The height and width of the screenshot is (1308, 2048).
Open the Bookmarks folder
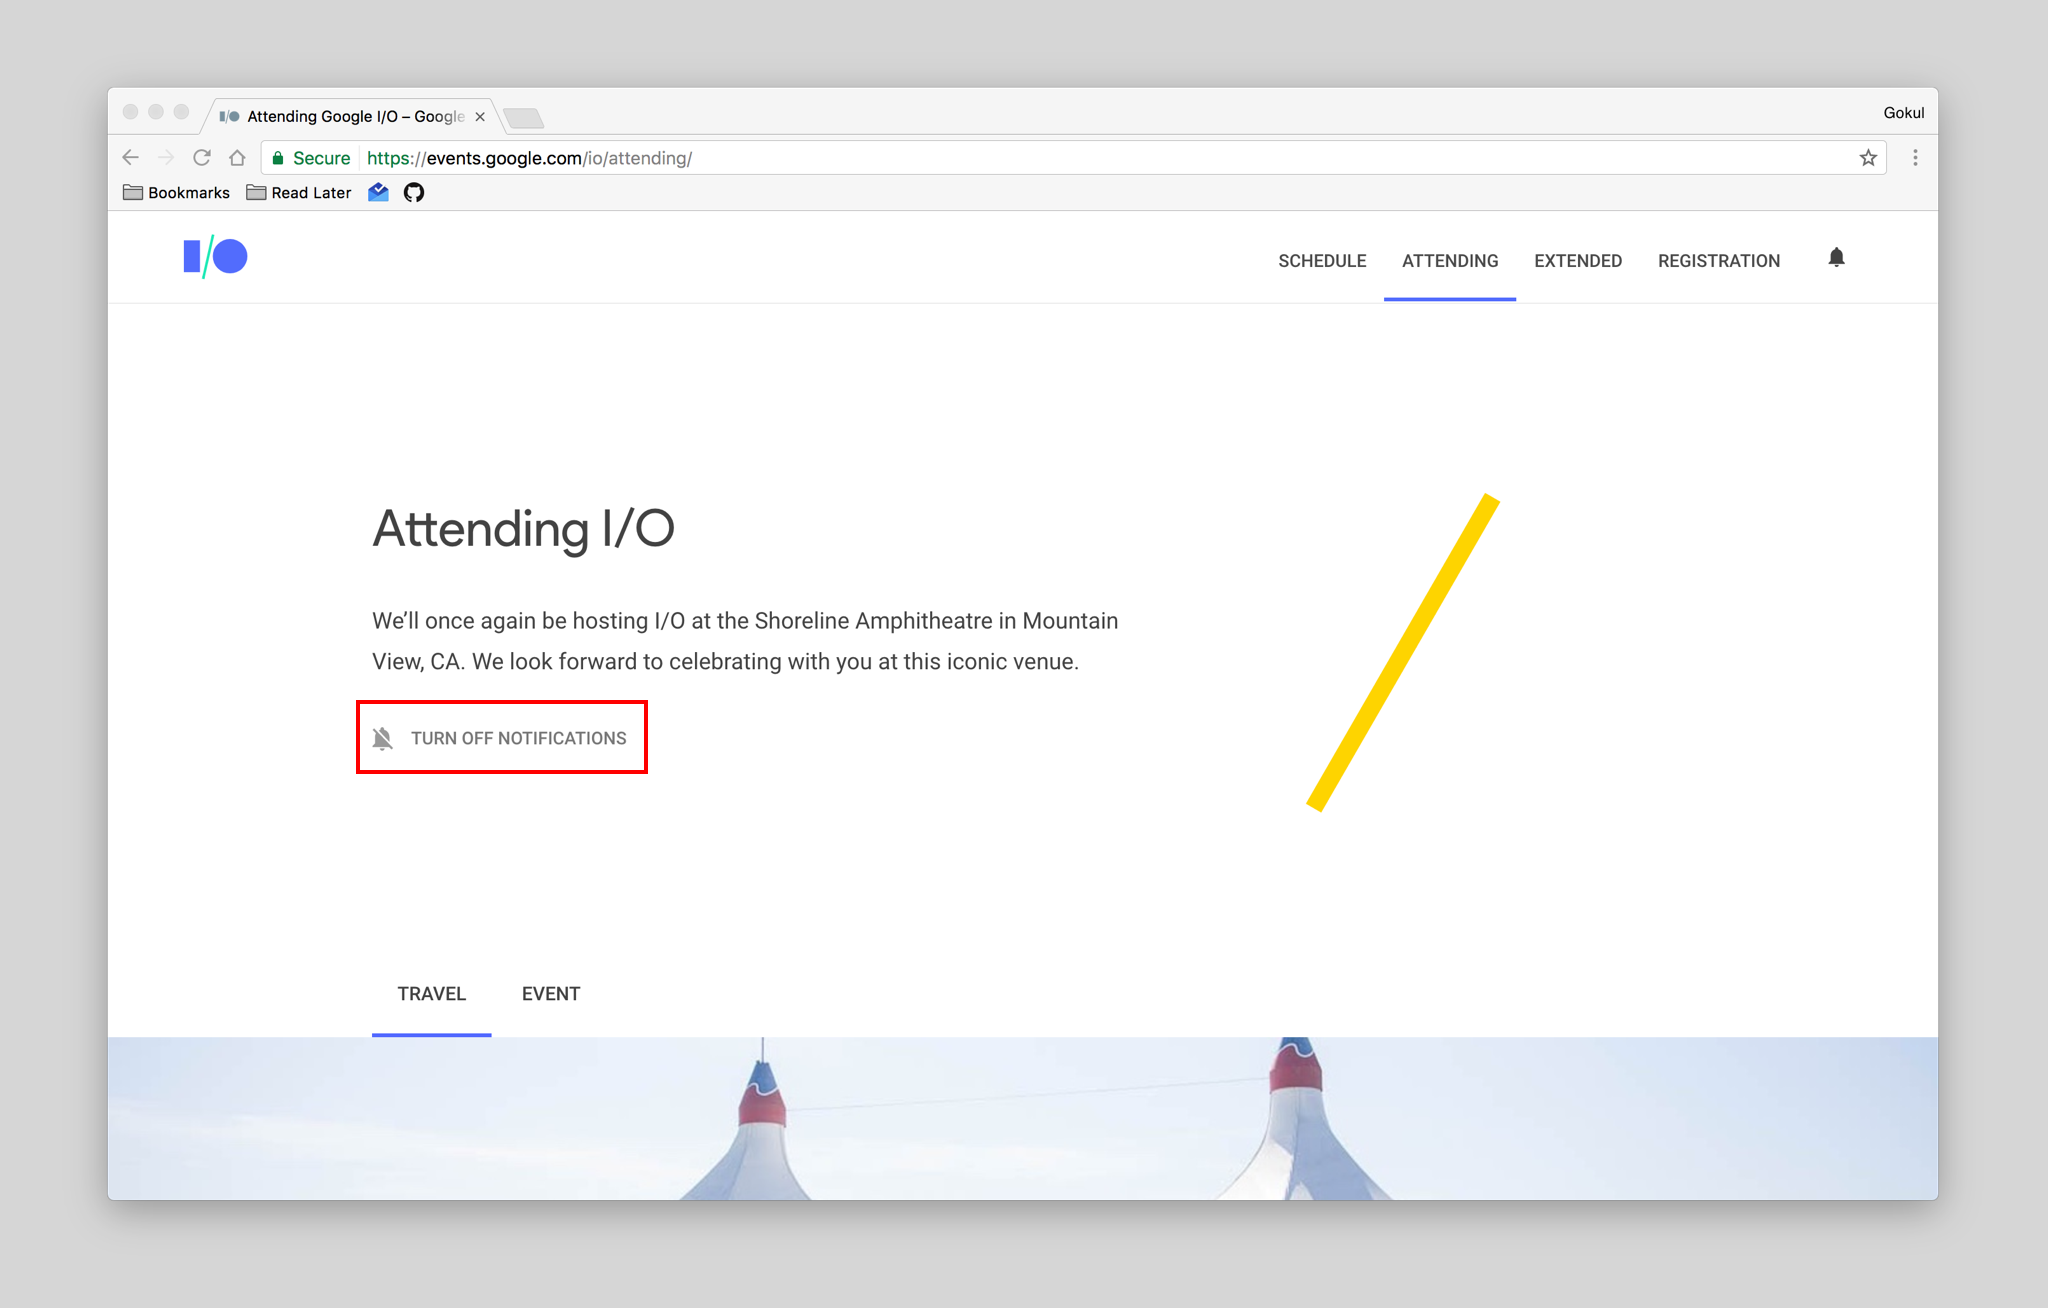click(x=176, y=192)
